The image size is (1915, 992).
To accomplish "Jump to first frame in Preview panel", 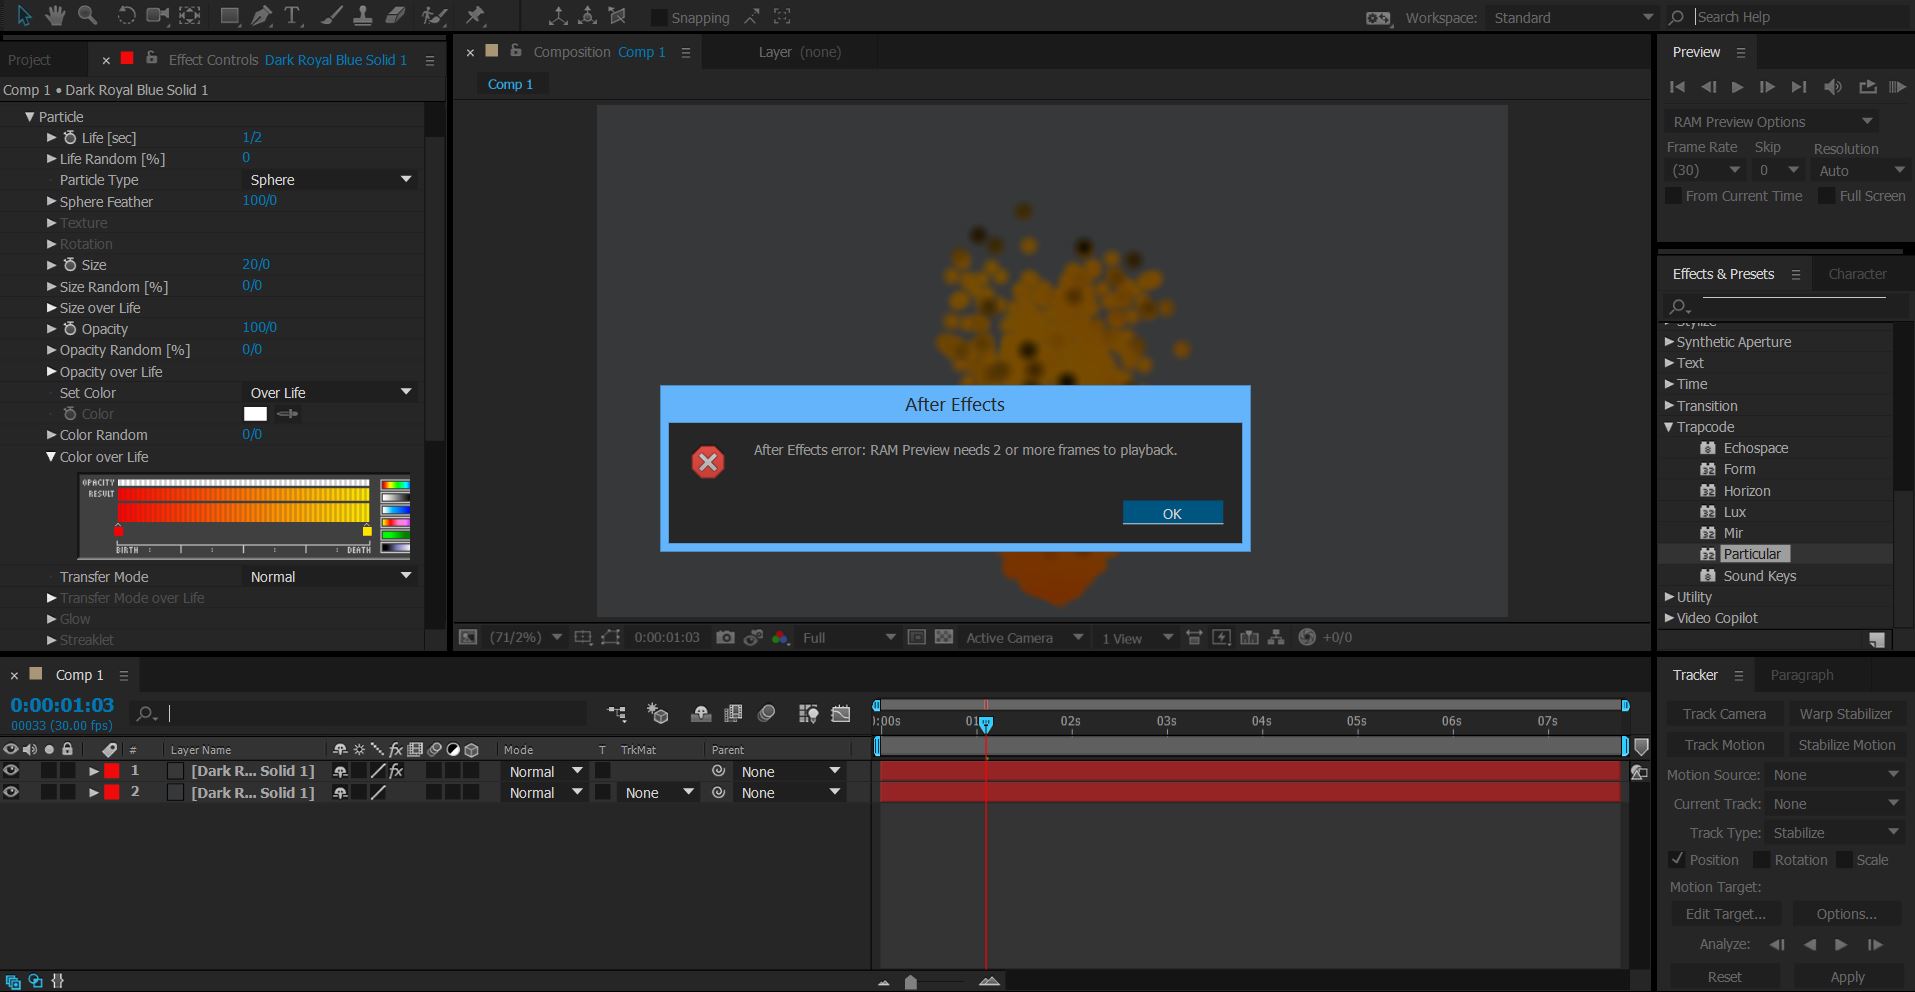I will tap(1677, 87).
